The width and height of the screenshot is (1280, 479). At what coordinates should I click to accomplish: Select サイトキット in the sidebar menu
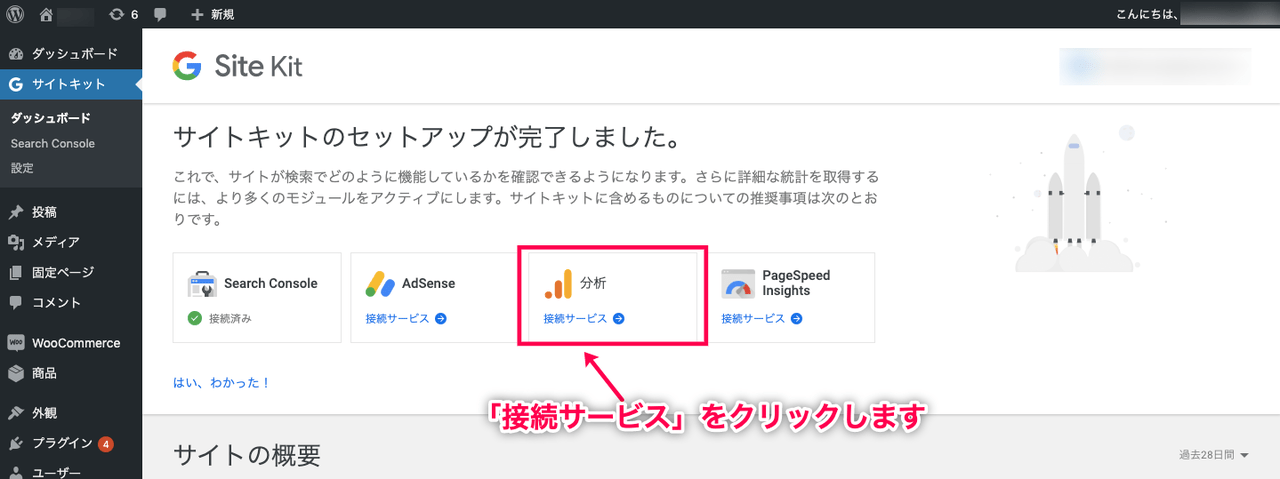[71, 85]
